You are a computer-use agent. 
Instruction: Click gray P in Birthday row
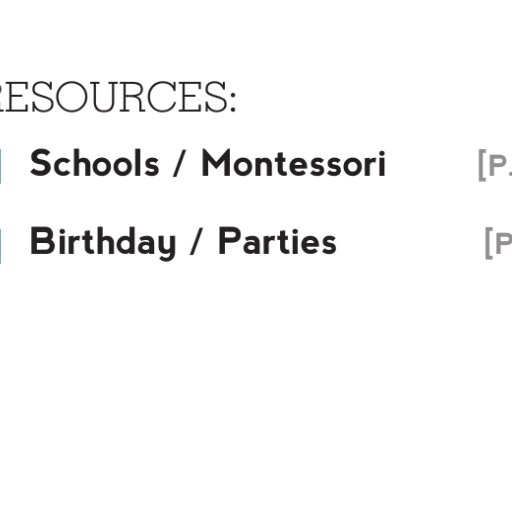(504, 244)
